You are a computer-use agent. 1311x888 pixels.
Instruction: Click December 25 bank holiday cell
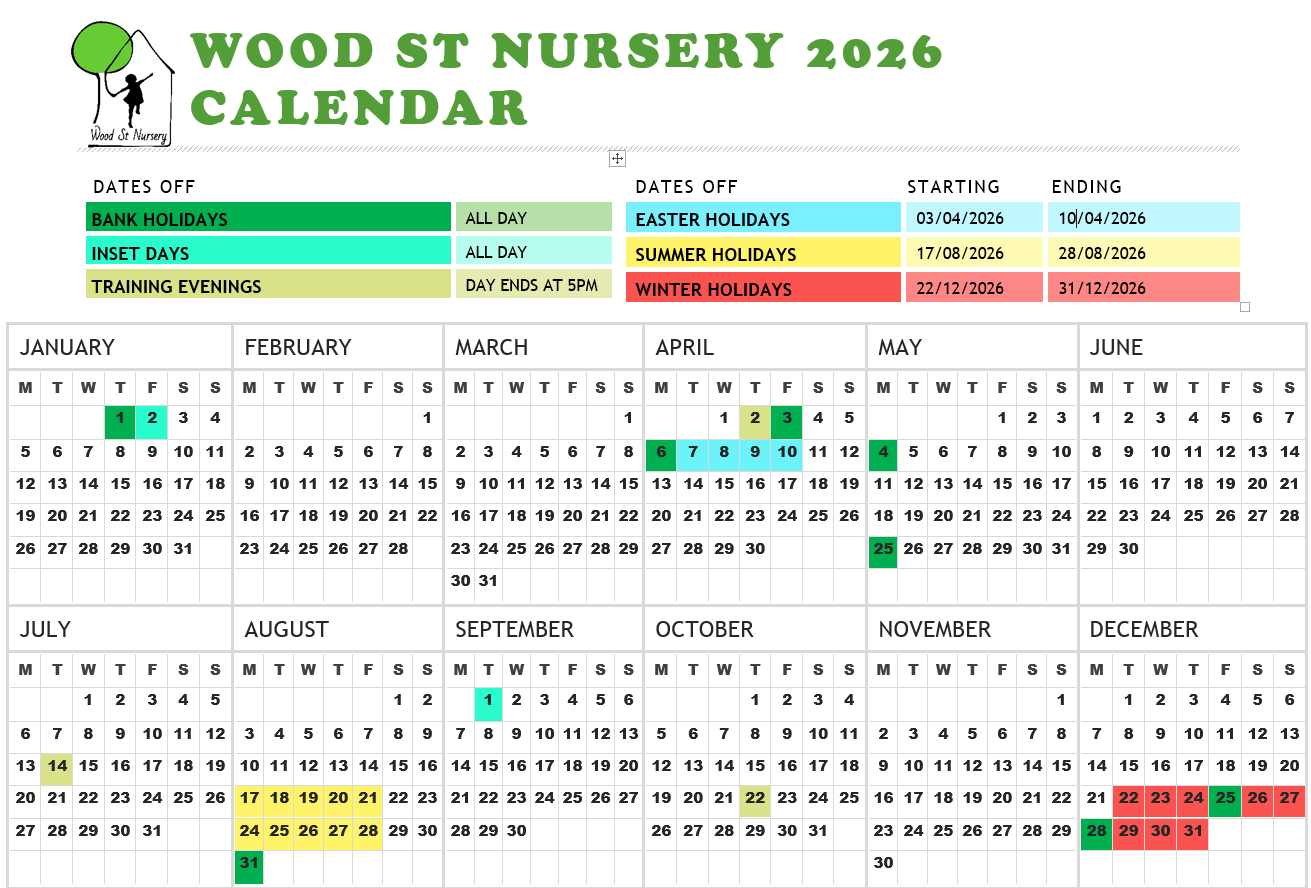pyautogui.click(x=1225, y=802)
